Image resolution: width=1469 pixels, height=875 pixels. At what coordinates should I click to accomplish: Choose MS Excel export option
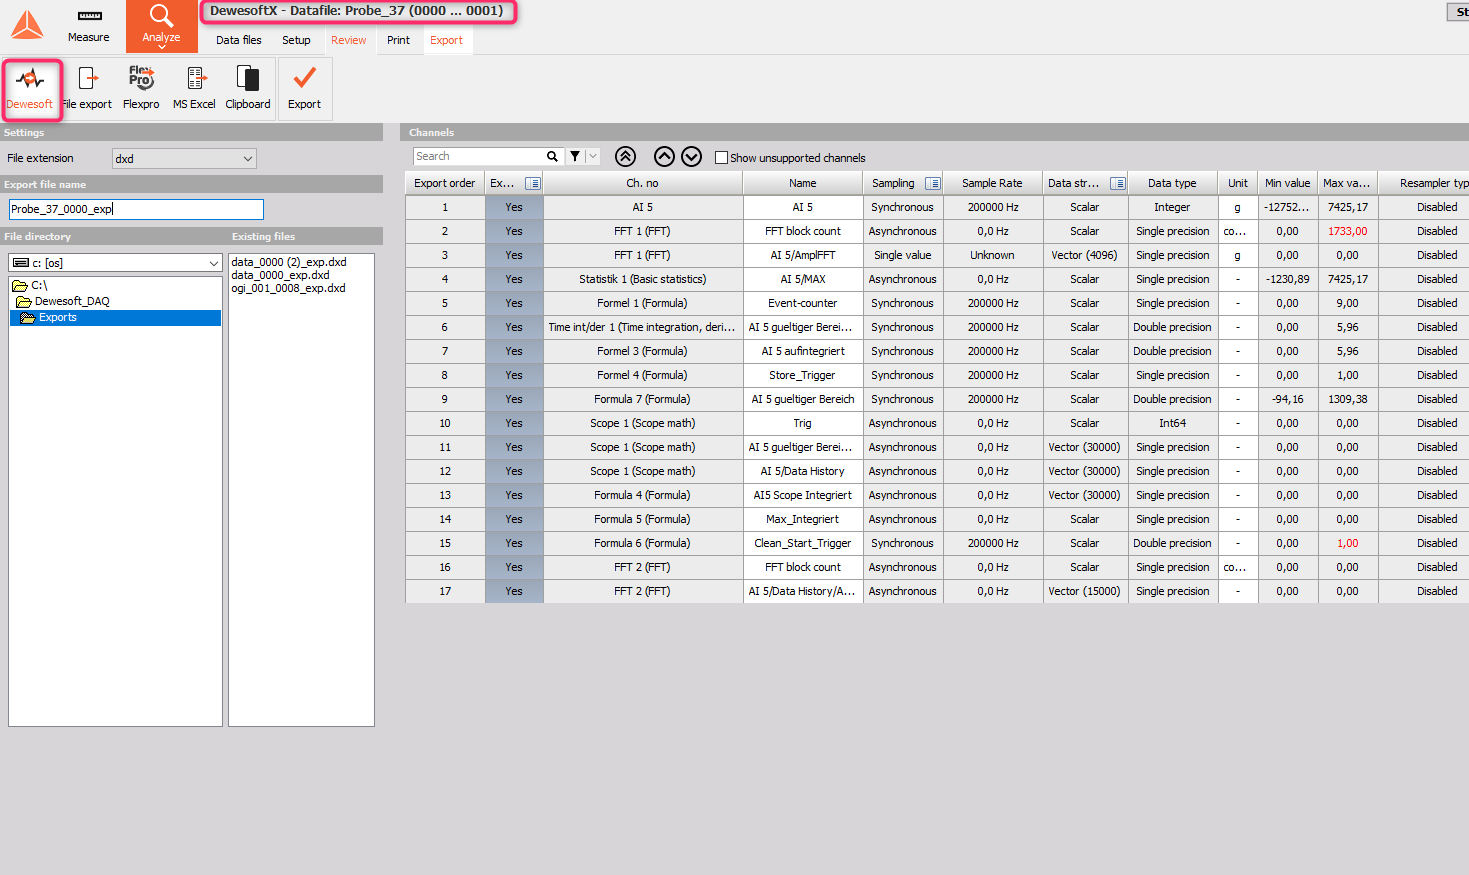(194, 89)
